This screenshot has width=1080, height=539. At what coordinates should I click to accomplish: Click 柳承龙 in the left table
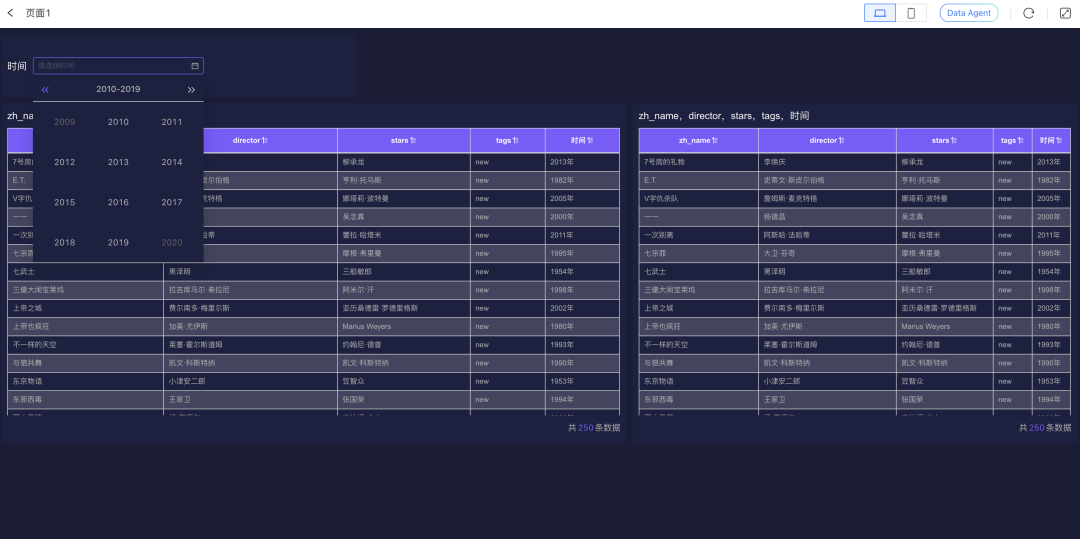pos(353,162)
